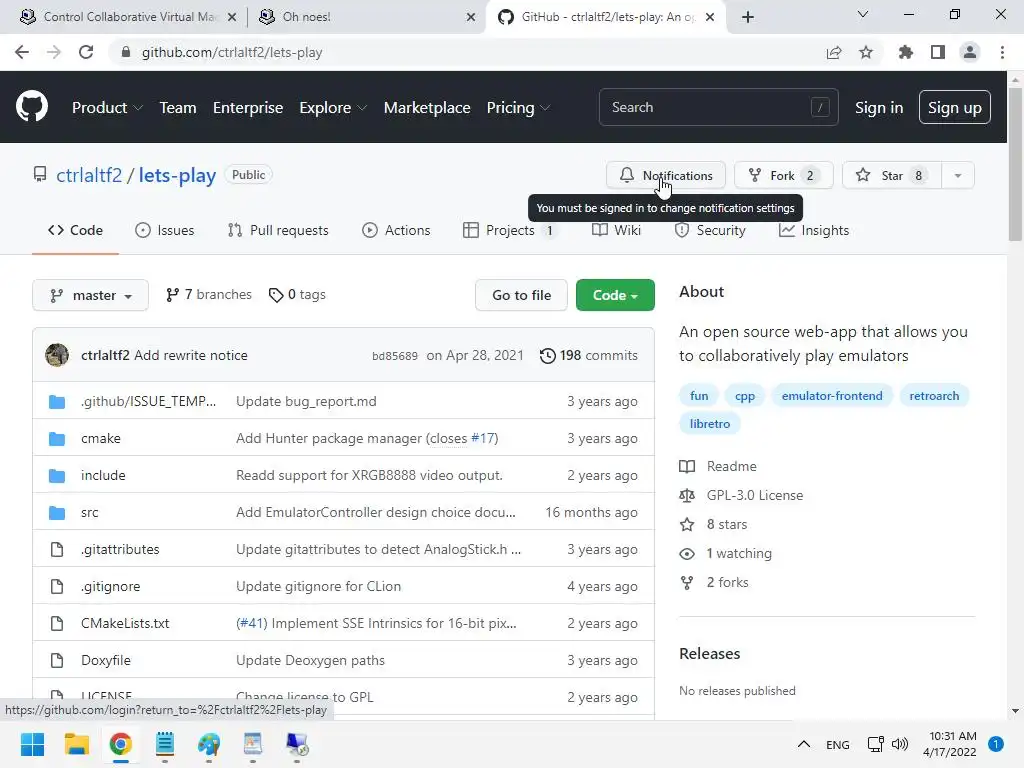The height and width of the screenshot is (768, 1024).
Task: Open Windows Start menu
Action: [x=32, y=744]
